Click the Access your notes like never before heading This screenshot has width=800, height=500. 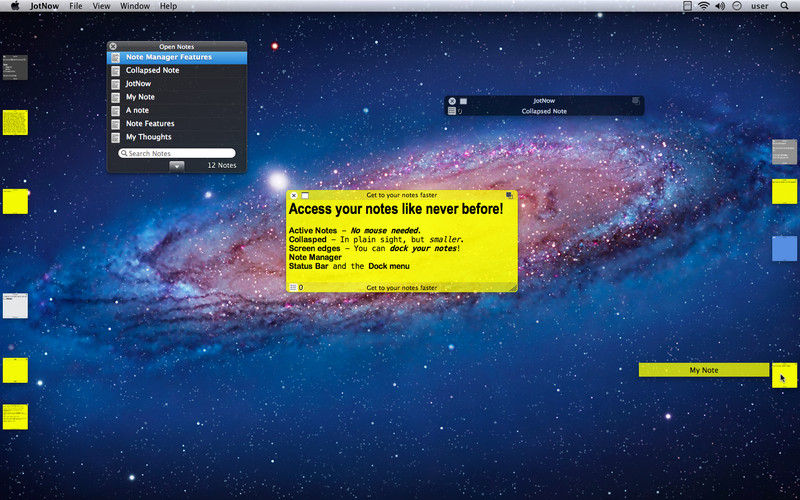(396, 209)
